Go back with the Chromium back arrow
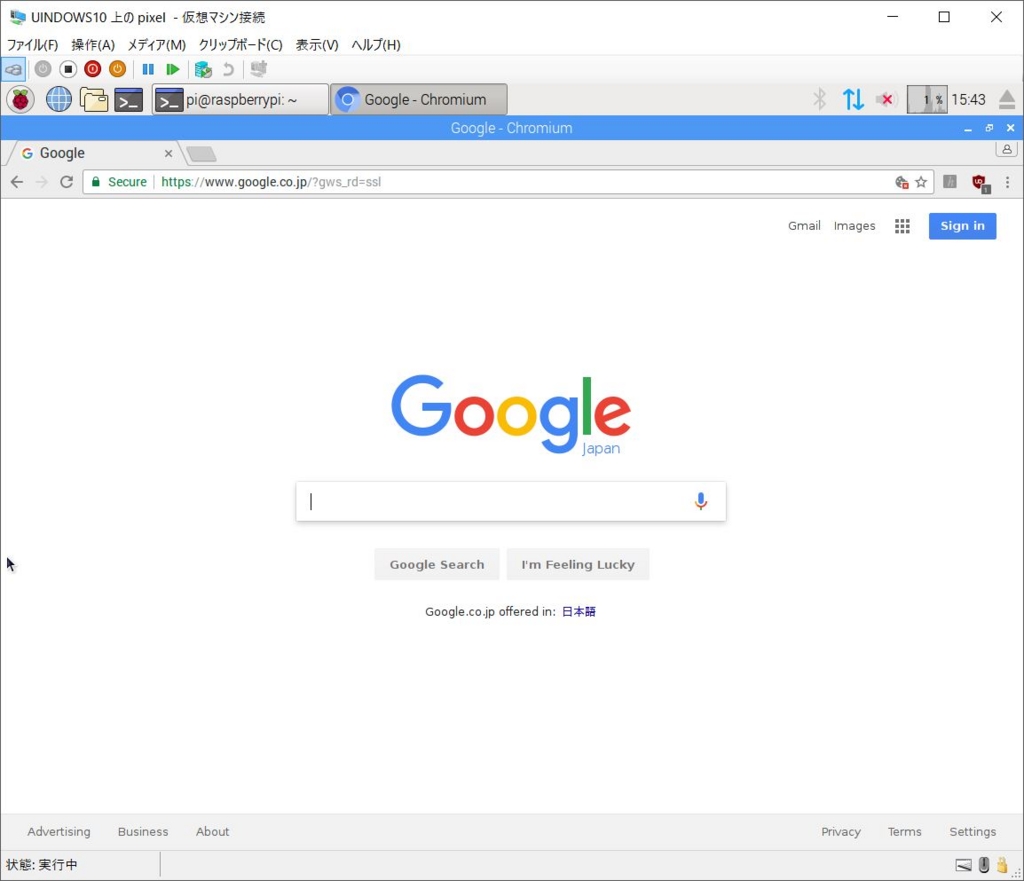 click(x=17, y=182)
